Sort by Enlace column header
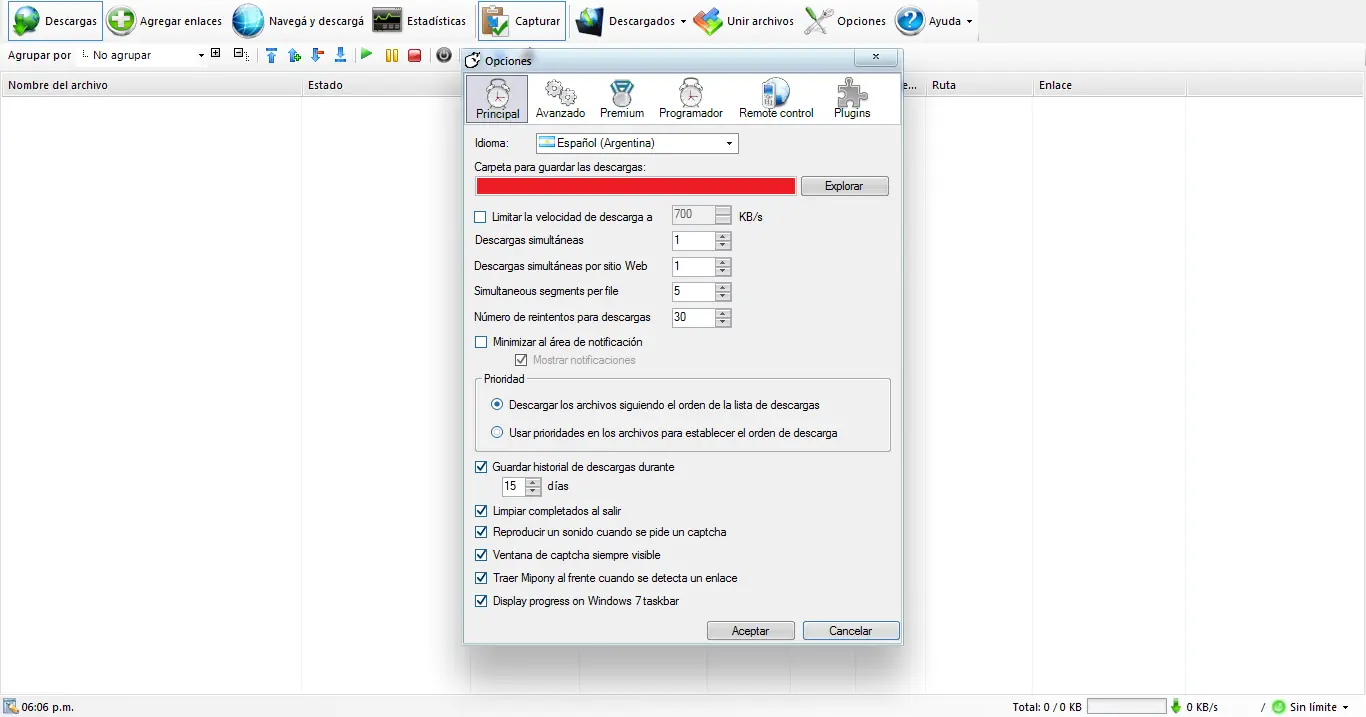The image size is (1366, 717). [1109, 85]
